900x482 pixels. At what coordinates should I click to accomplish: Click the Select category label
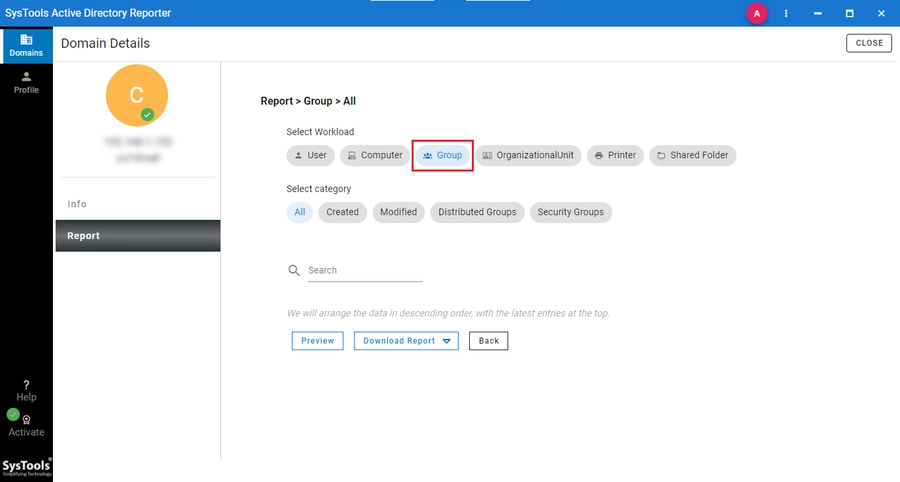319,189
